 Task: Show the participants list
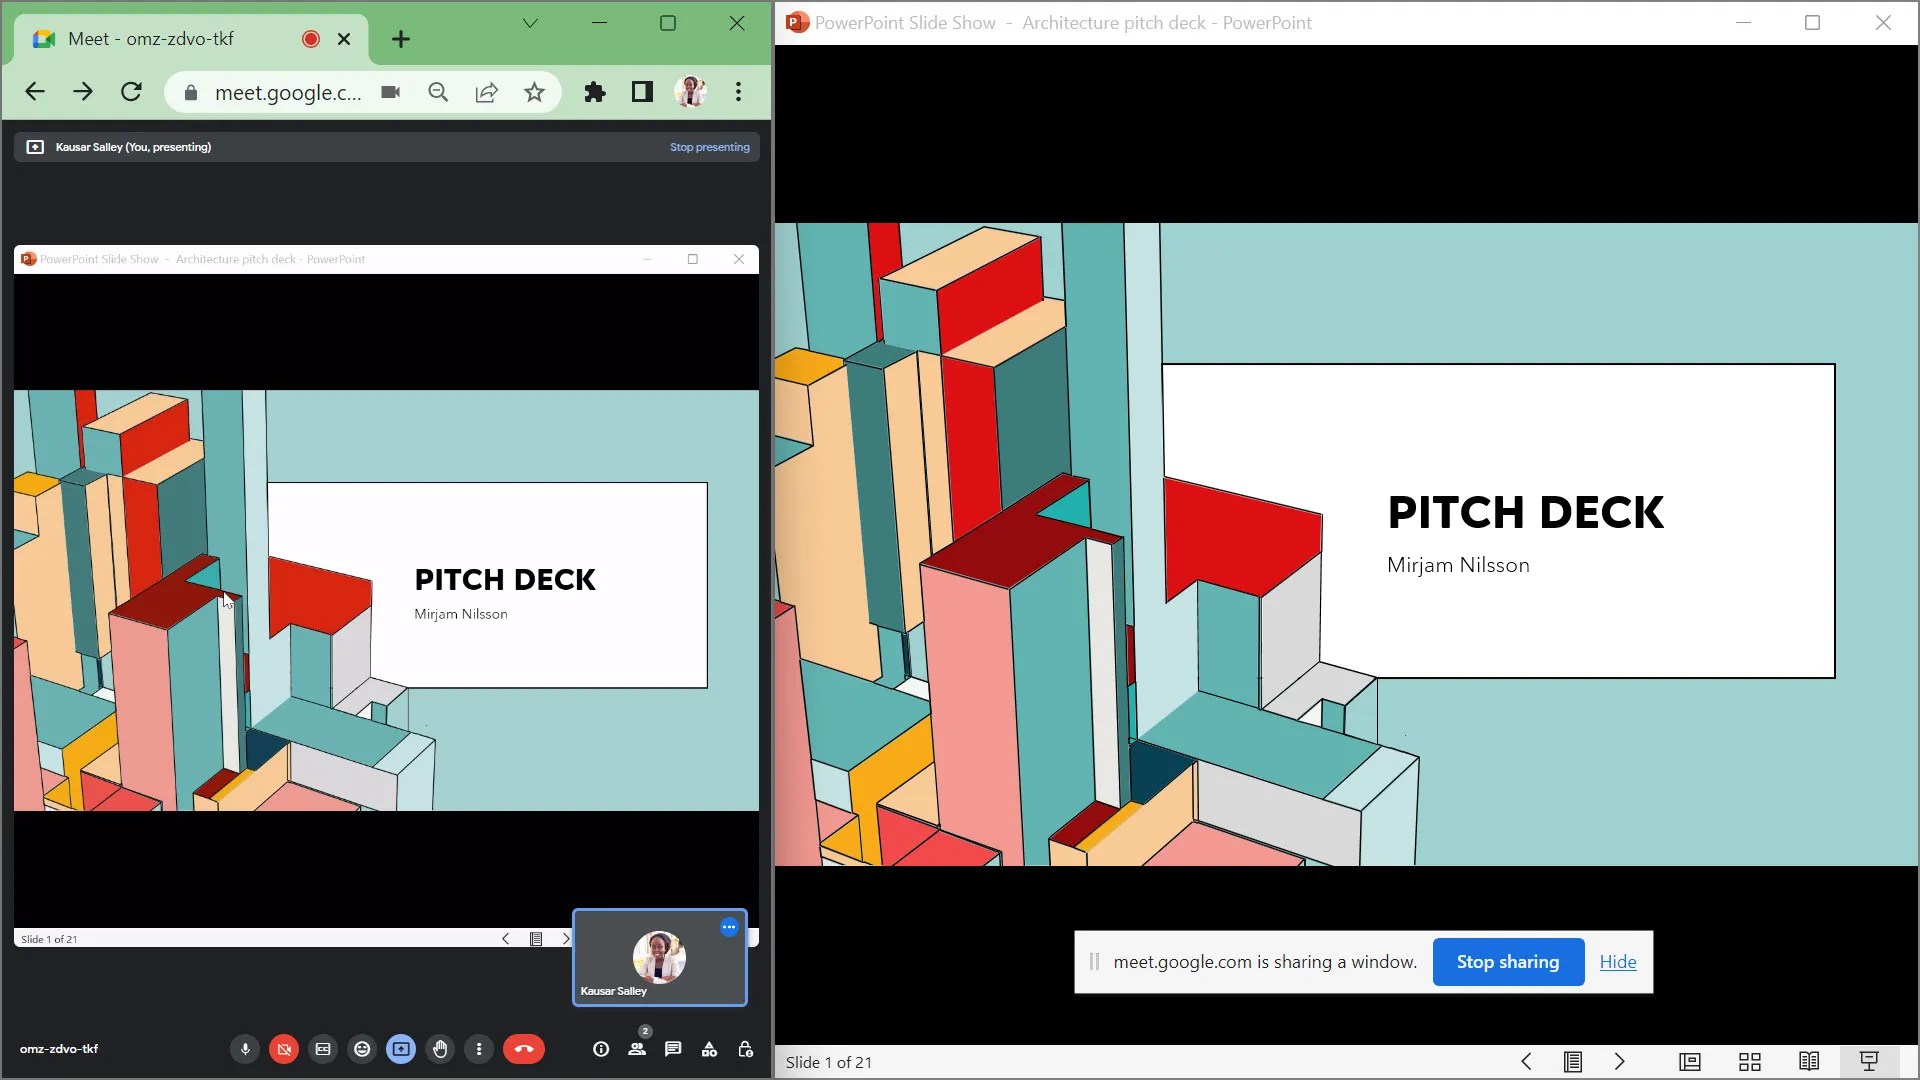(x=637, y=1049)
